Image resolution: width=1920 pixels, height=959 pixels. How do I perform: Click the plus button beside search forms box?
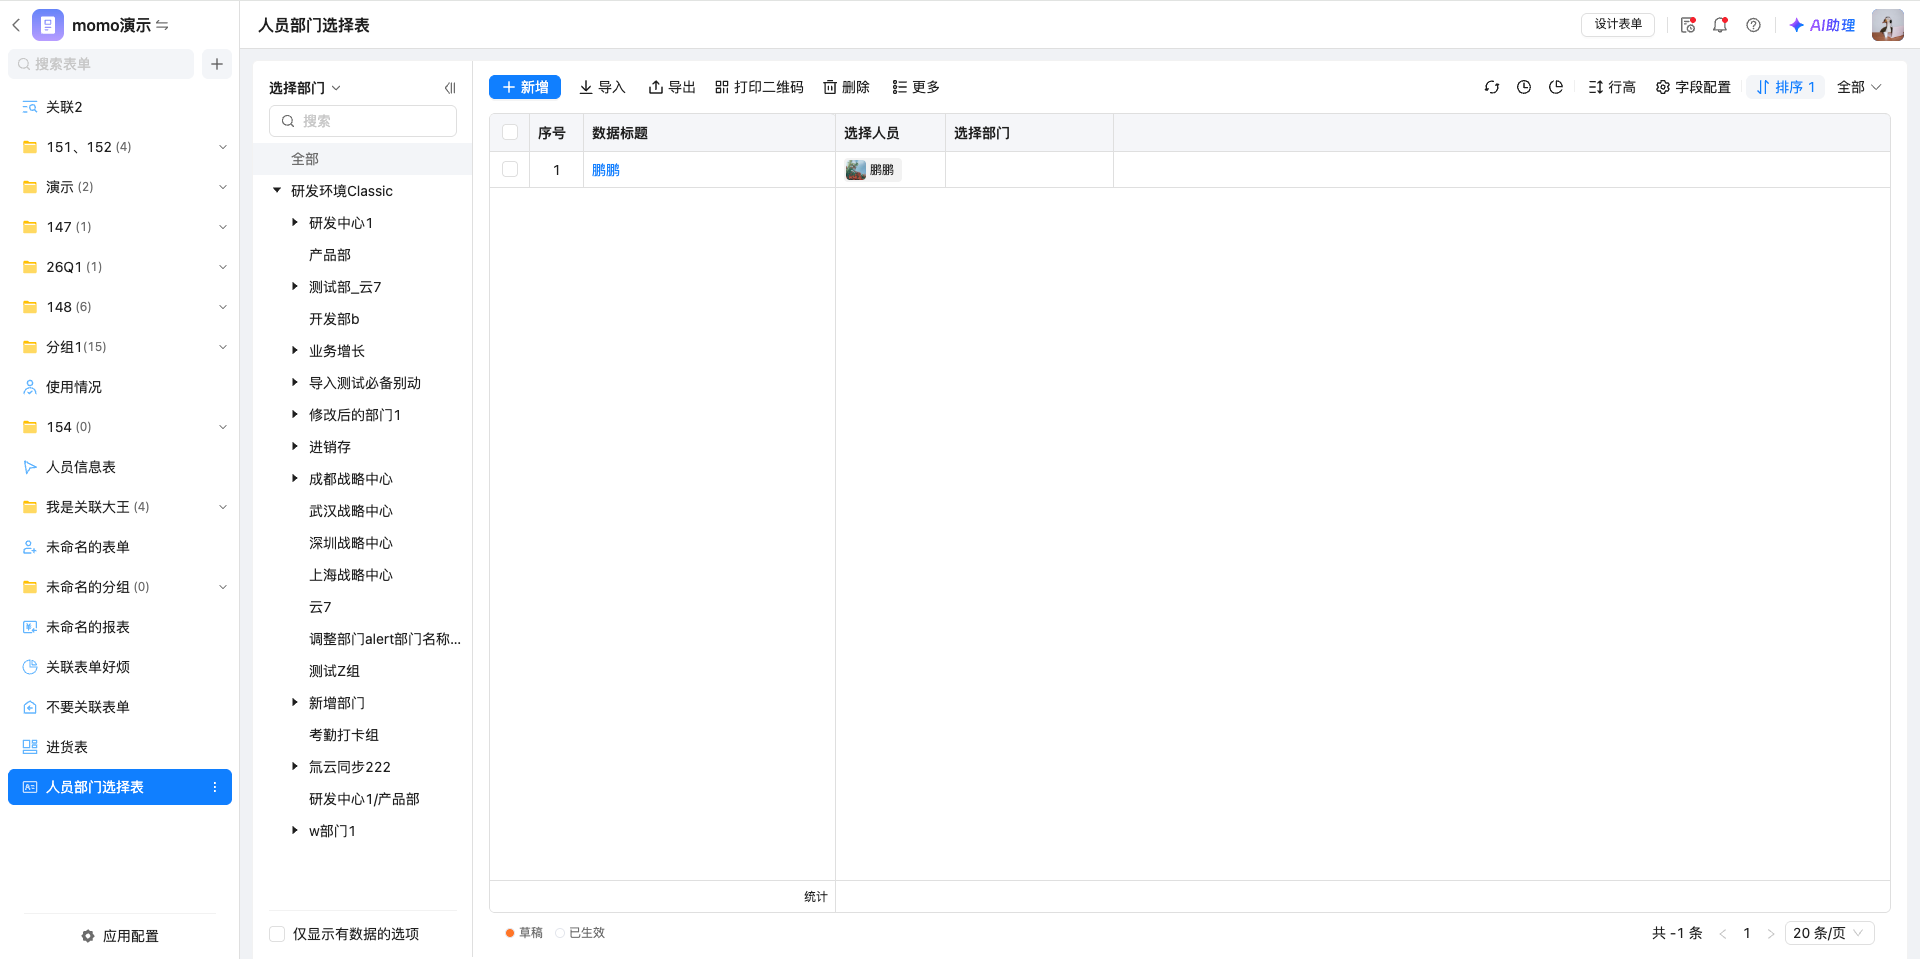(217, 64)
